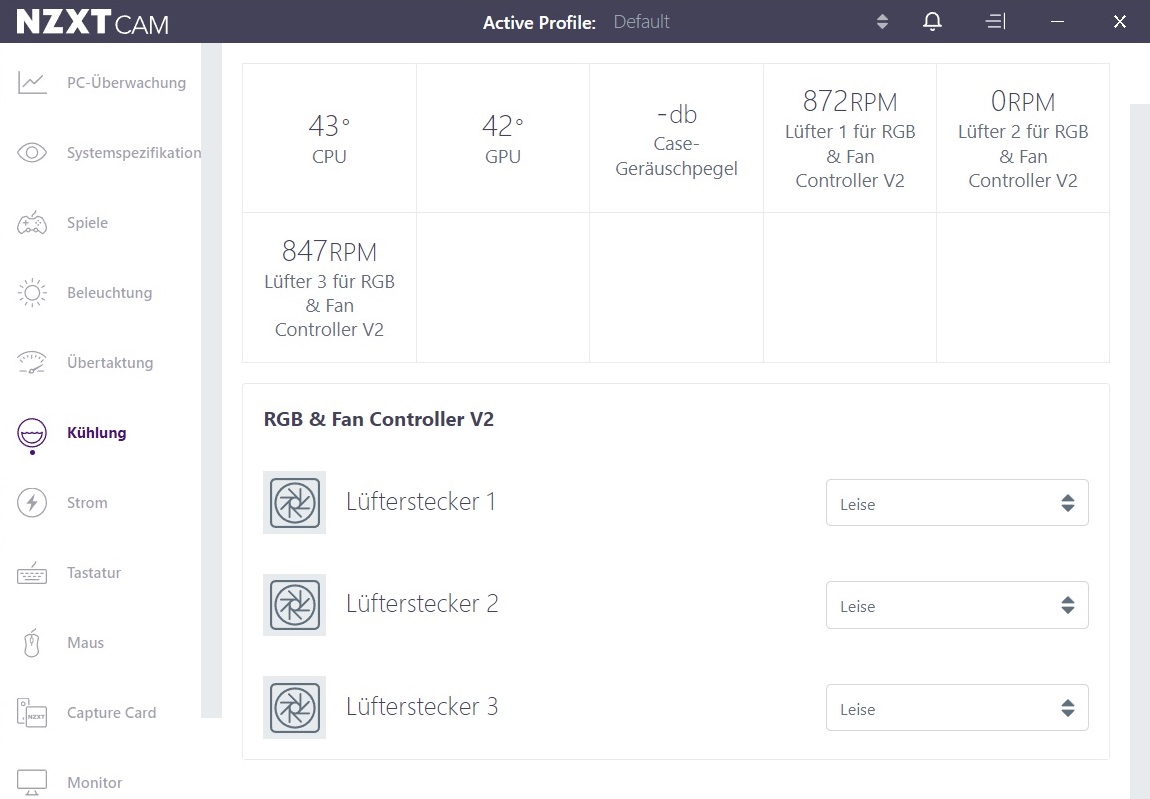Click the Lüfterstecker 2 label
Image resolution: width=1150 pixels, height=799 pixels.
[422, 604]
